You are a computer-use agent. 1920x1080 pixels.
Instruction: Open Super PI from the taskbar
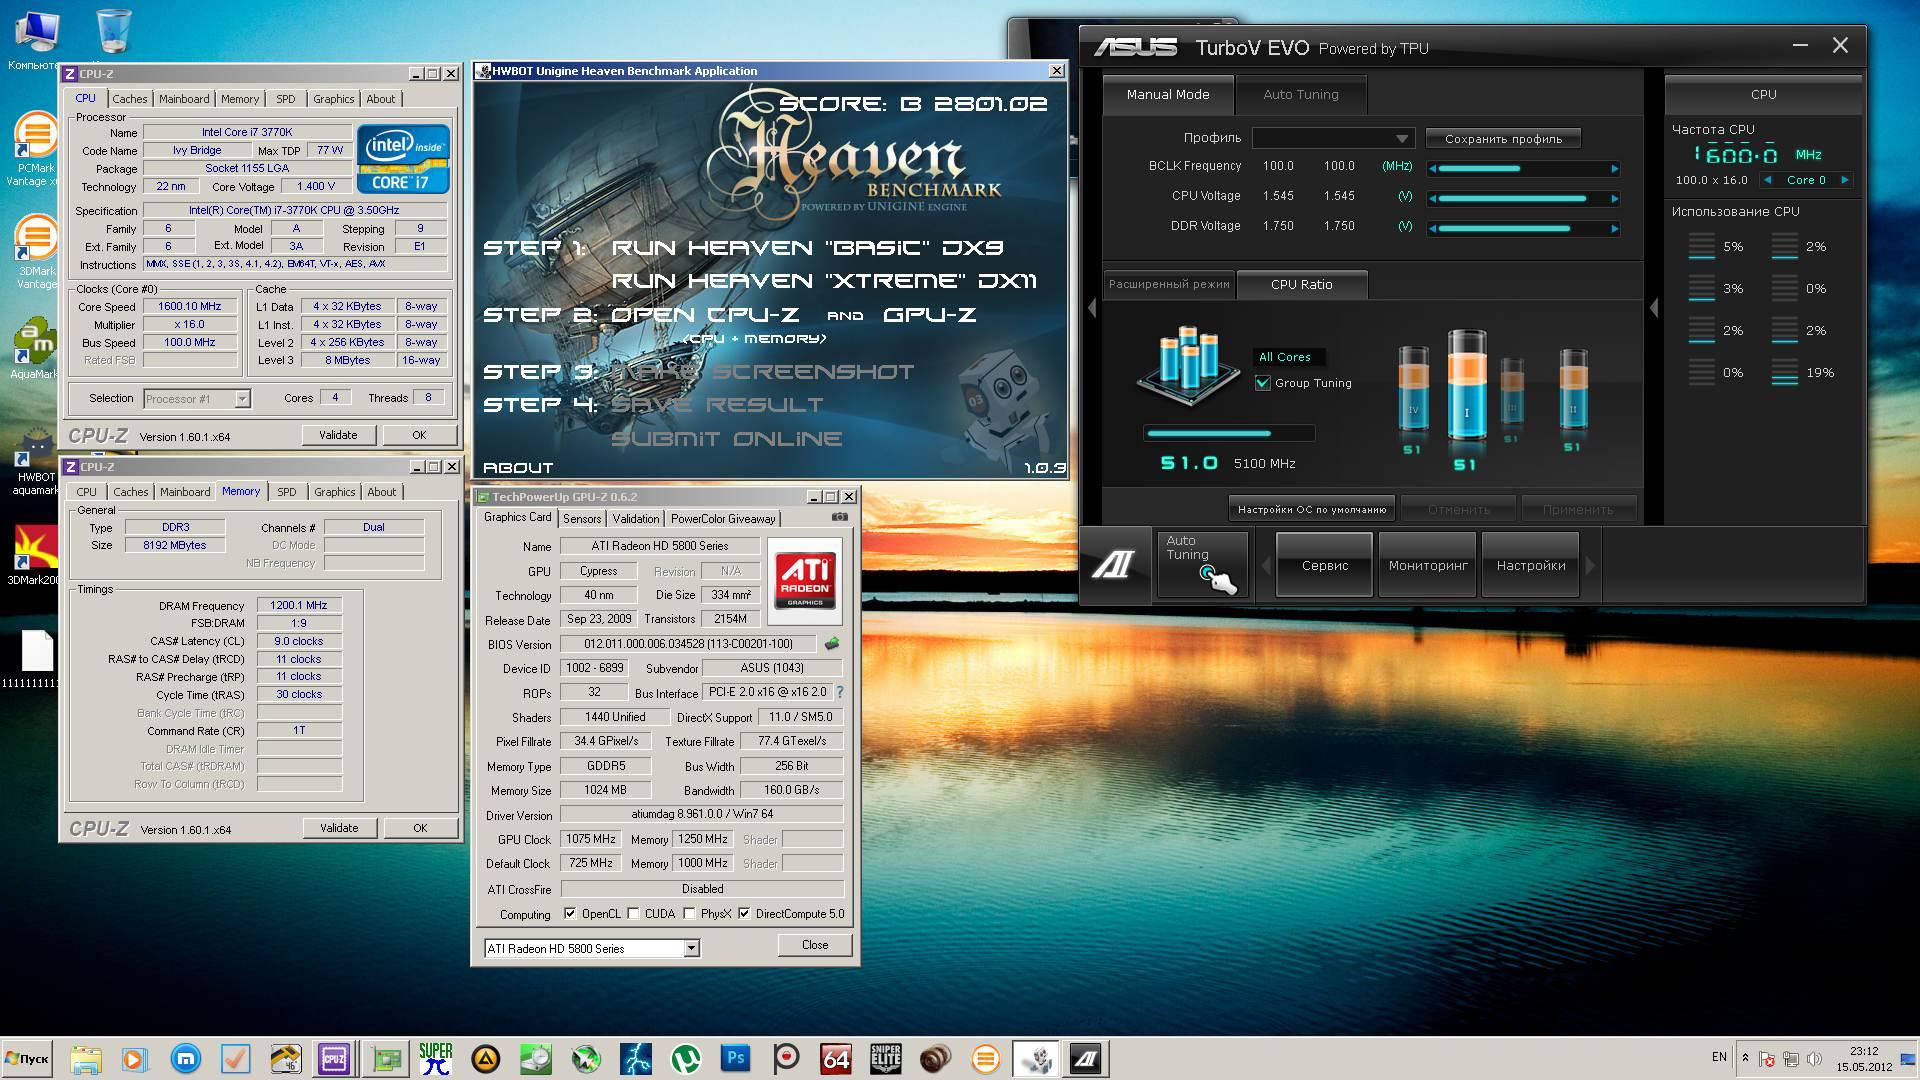[435, 1059]
